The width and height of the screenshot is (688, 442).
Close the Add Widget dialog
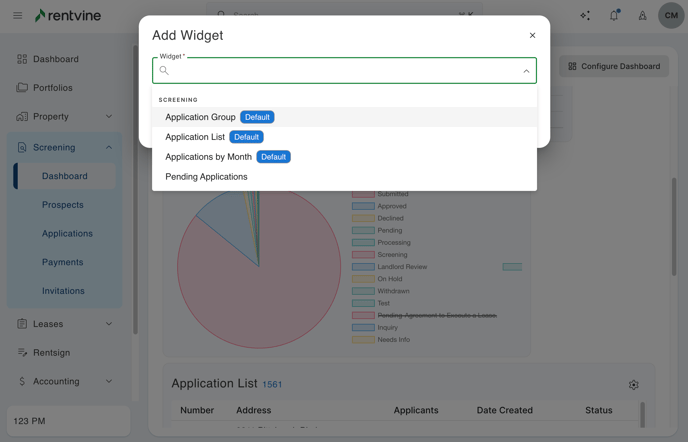pos(532,35)
